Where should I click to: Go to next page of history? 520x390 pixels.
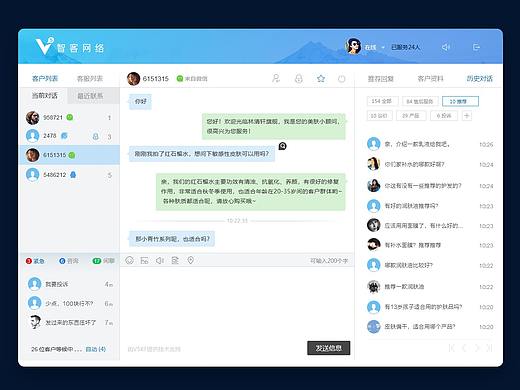pyautogui.click(x=477, y=348)
